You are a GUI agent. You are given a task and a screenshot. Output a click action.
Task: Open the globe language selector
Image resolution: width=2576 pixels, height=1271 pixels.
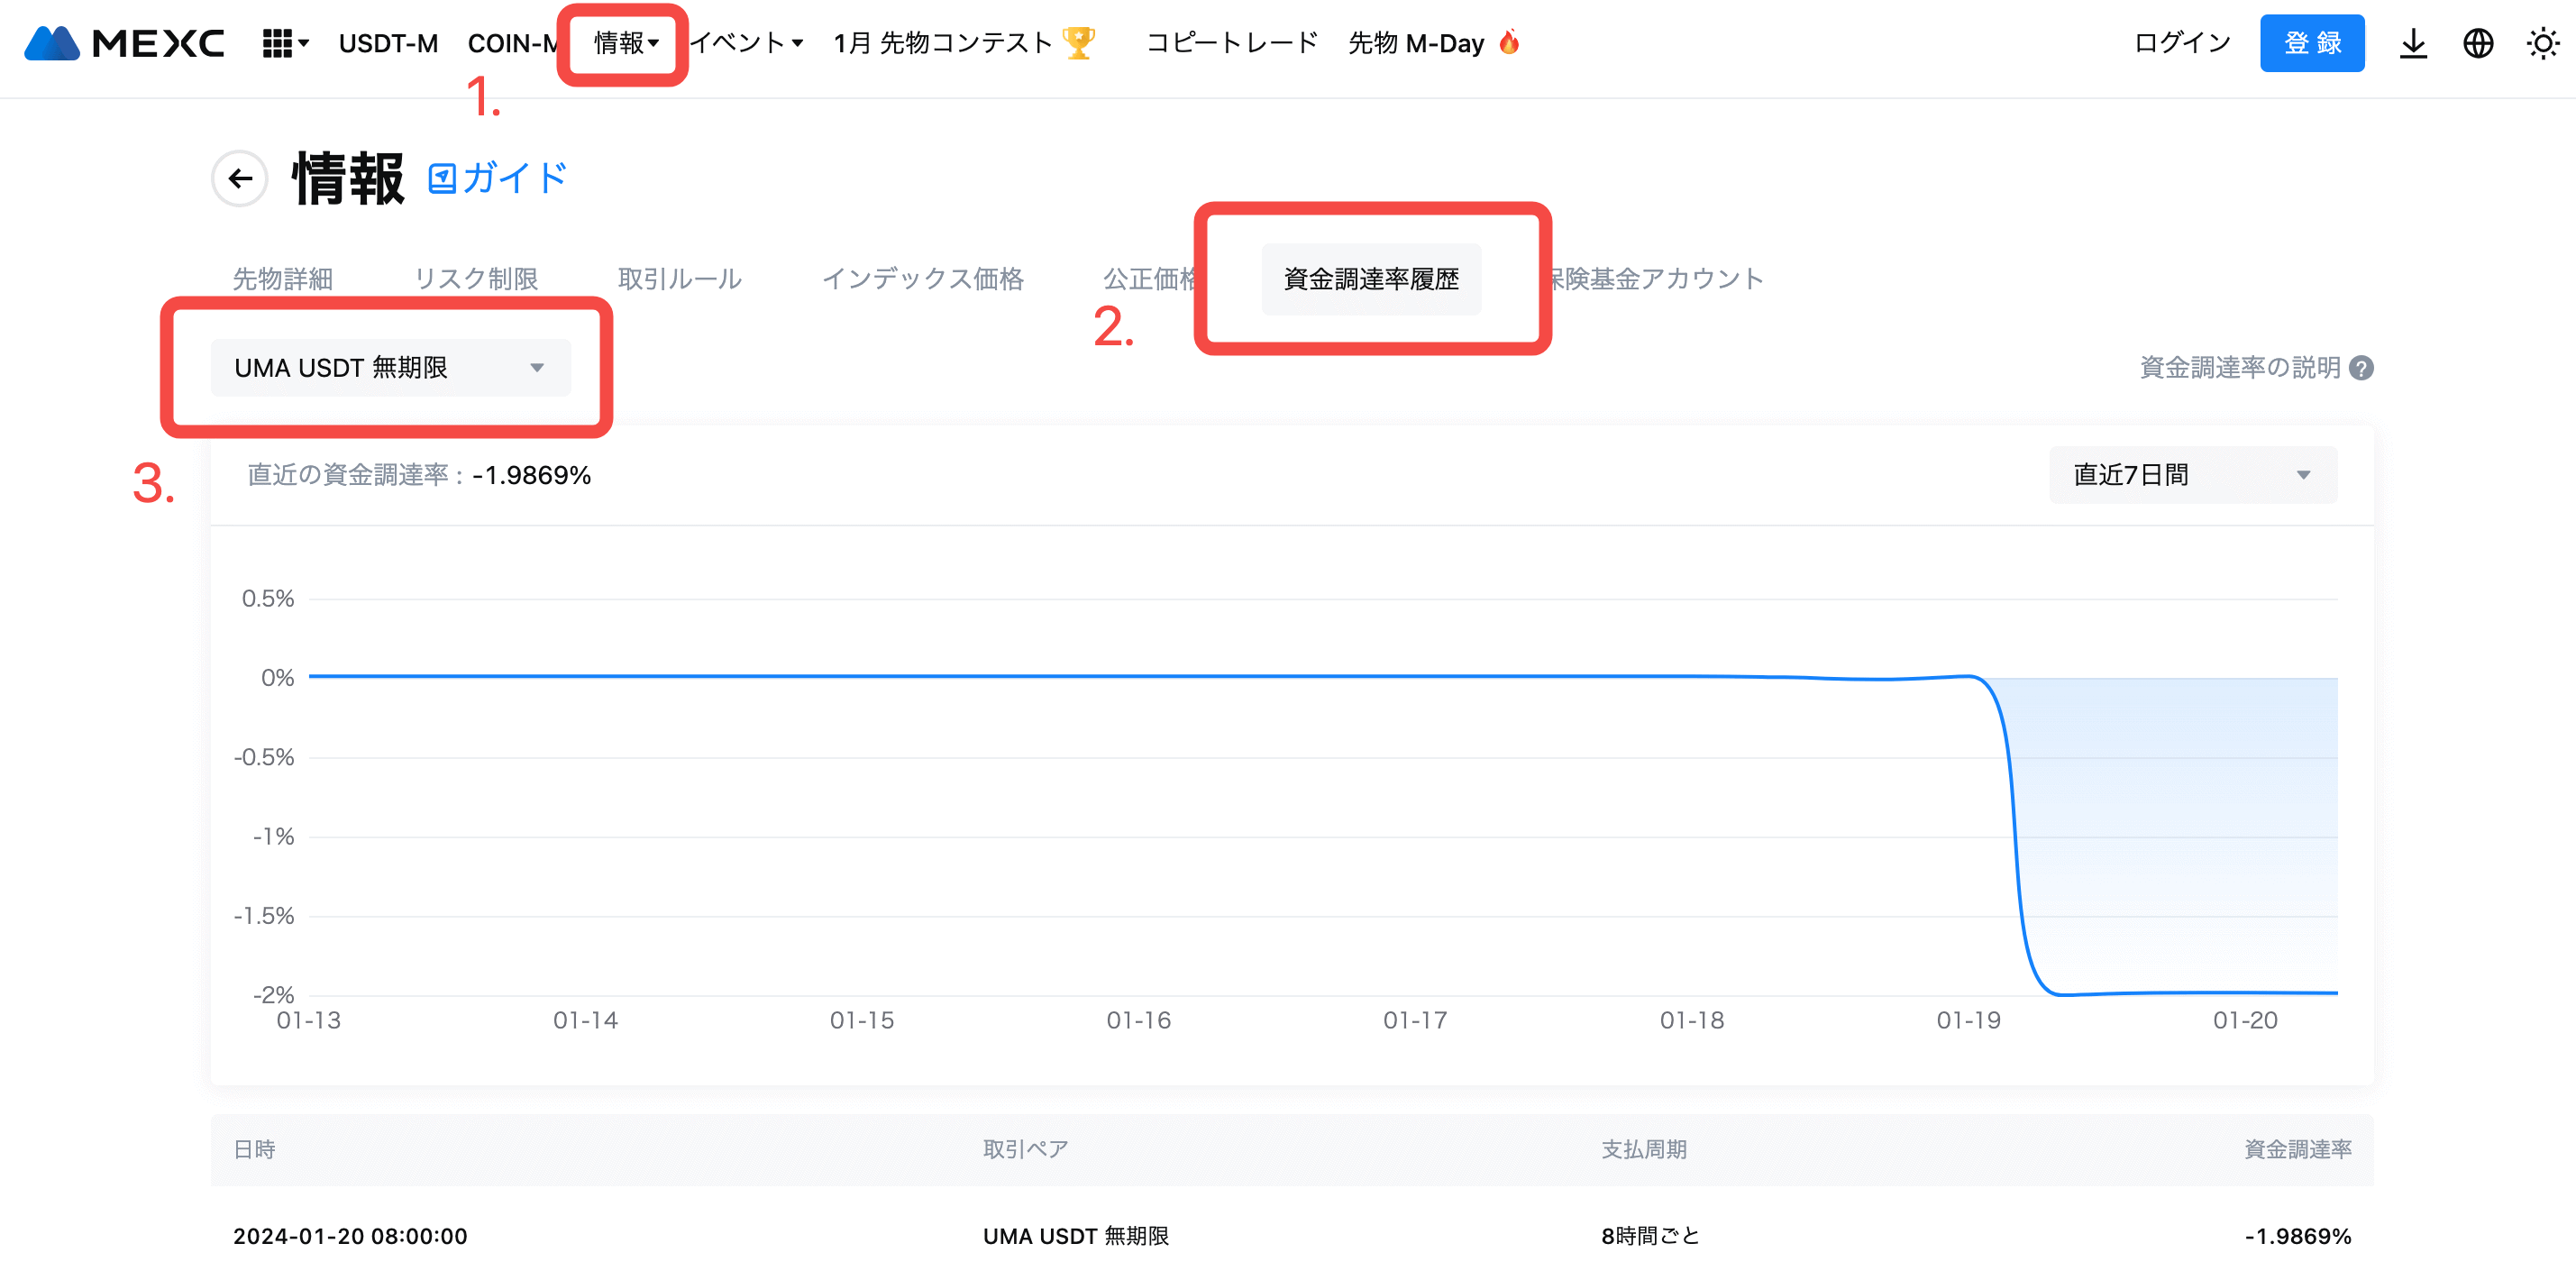point(2477,43)
